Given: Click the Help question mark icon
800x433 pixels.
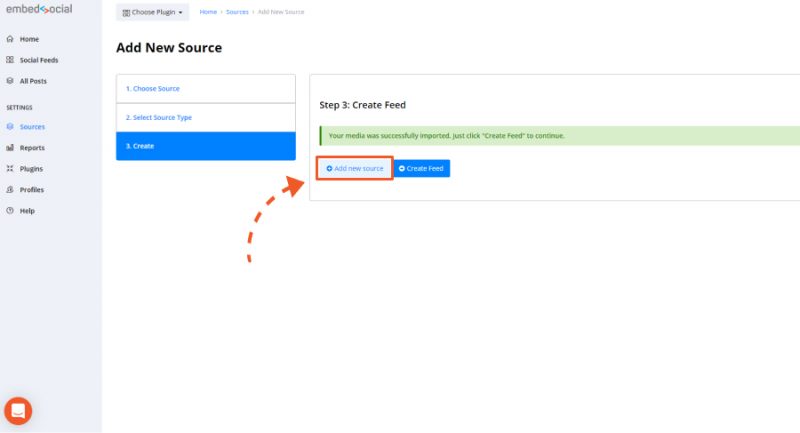Looking at the screenshot, I should (10, 210).
